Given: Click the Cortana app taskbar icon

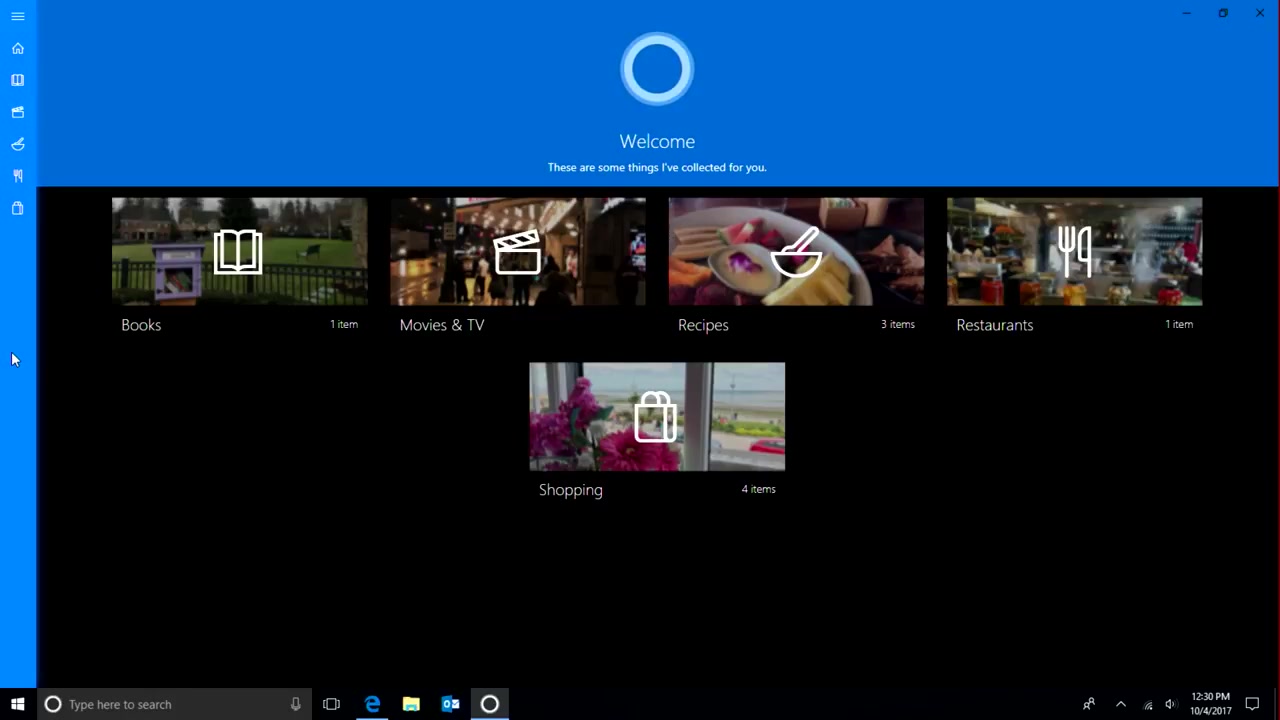Looking at the screenshot, I should pyautogui.click(x=490, y=704).
